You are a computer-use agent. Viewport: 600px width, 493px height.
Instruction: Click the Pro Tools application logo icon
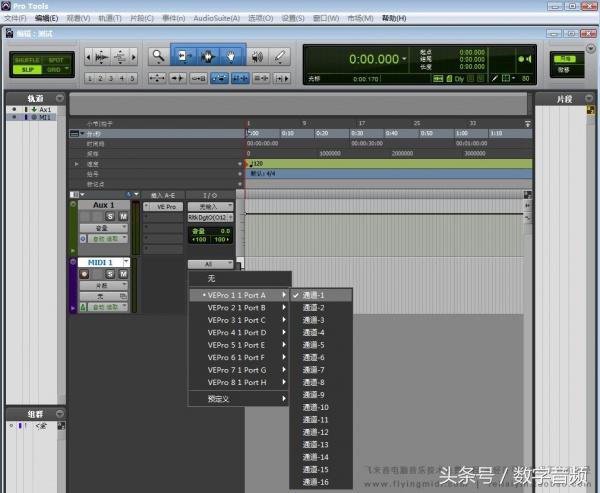[x=6, y=6]
